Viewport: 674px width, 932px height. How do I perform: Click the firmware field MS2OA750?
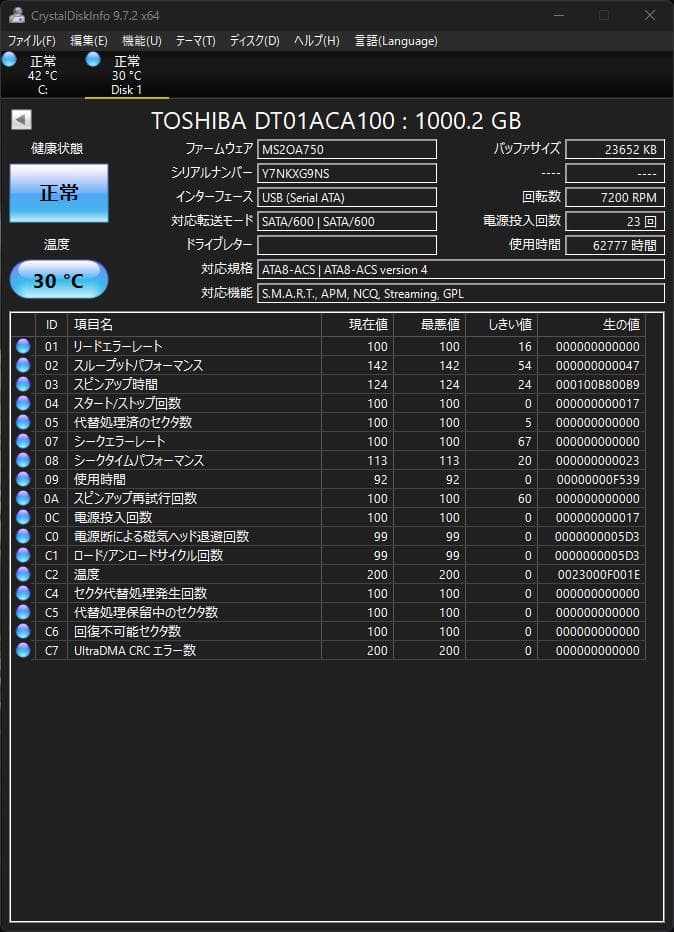coord(347,149)
